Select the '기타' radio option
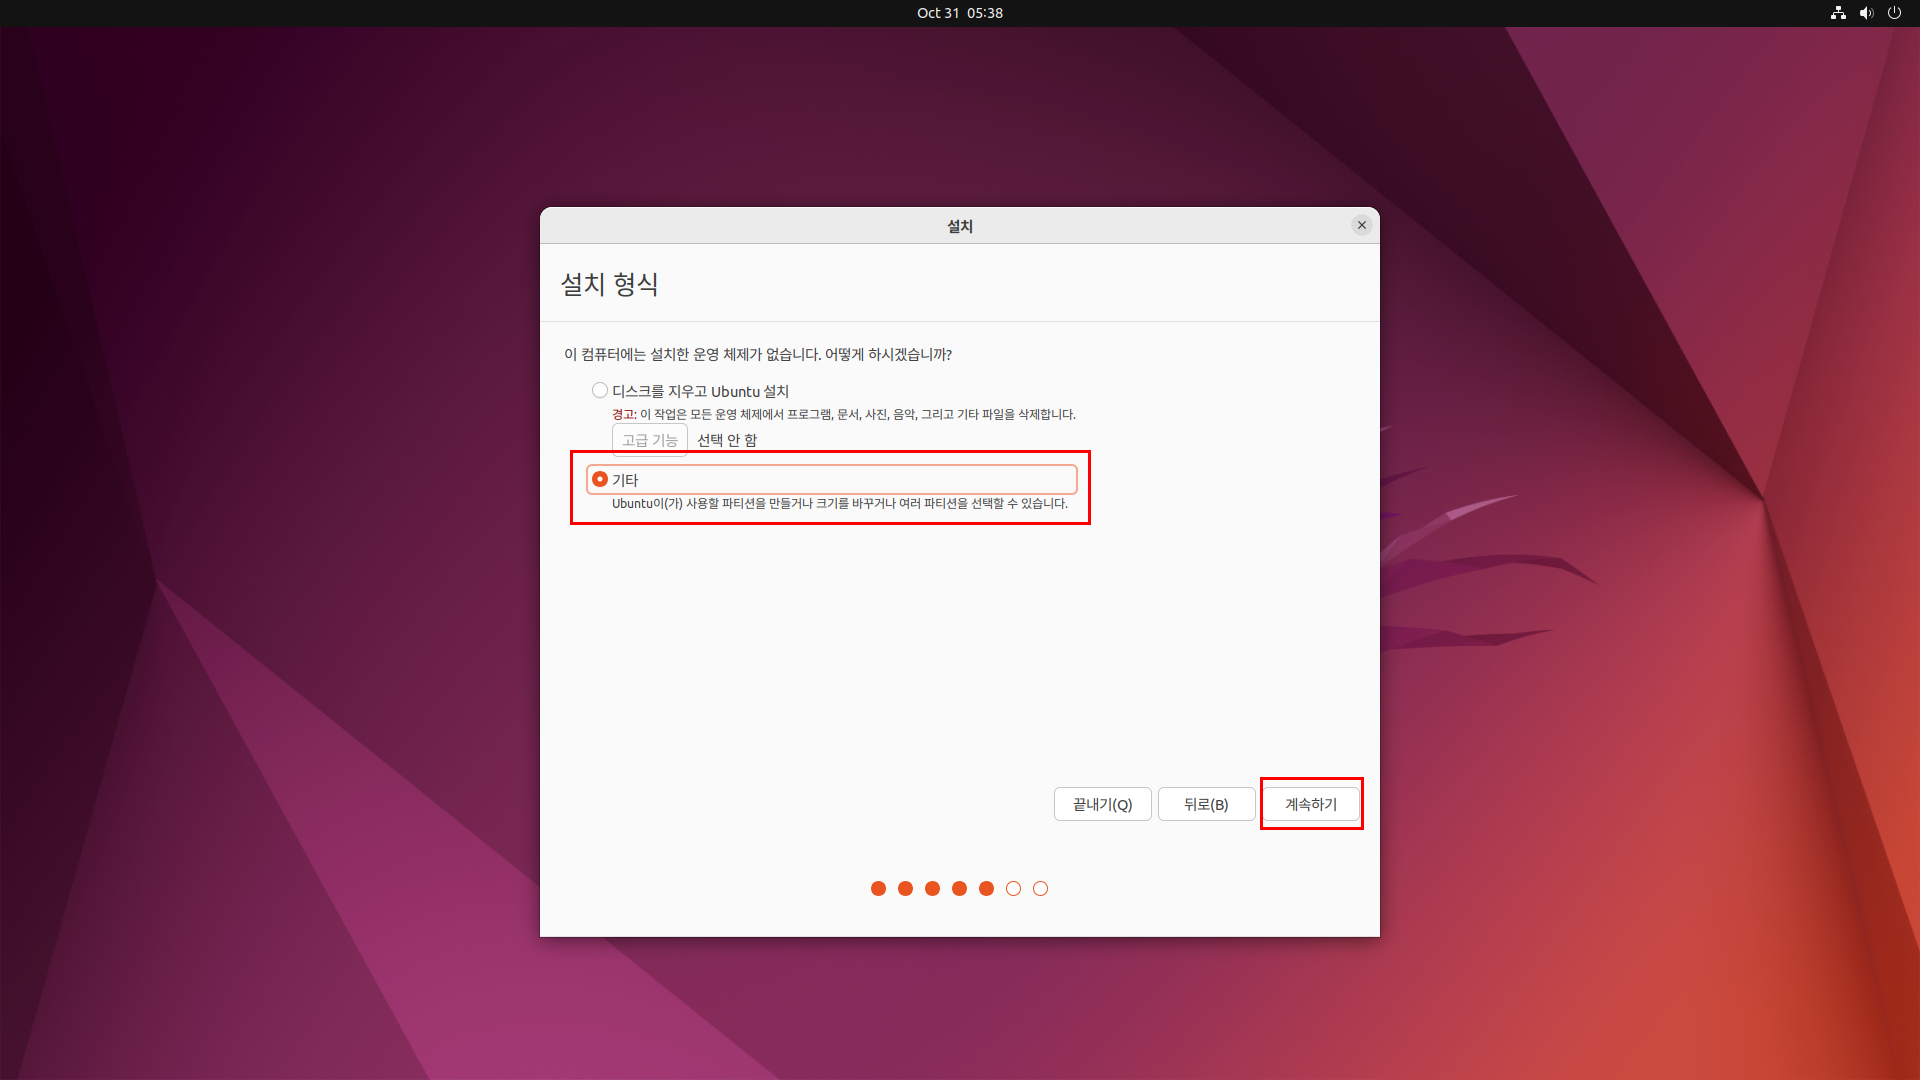1920x1080 pixels. [600, 479]
